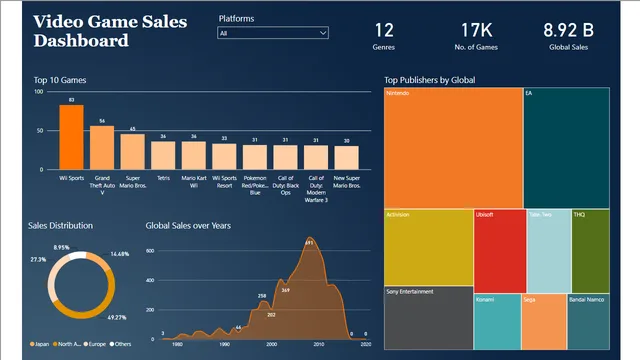Image resolution: width=640 pixels, height=360 pixels.
Task: Click the Sales Distribution title
Action: [60, 226]
